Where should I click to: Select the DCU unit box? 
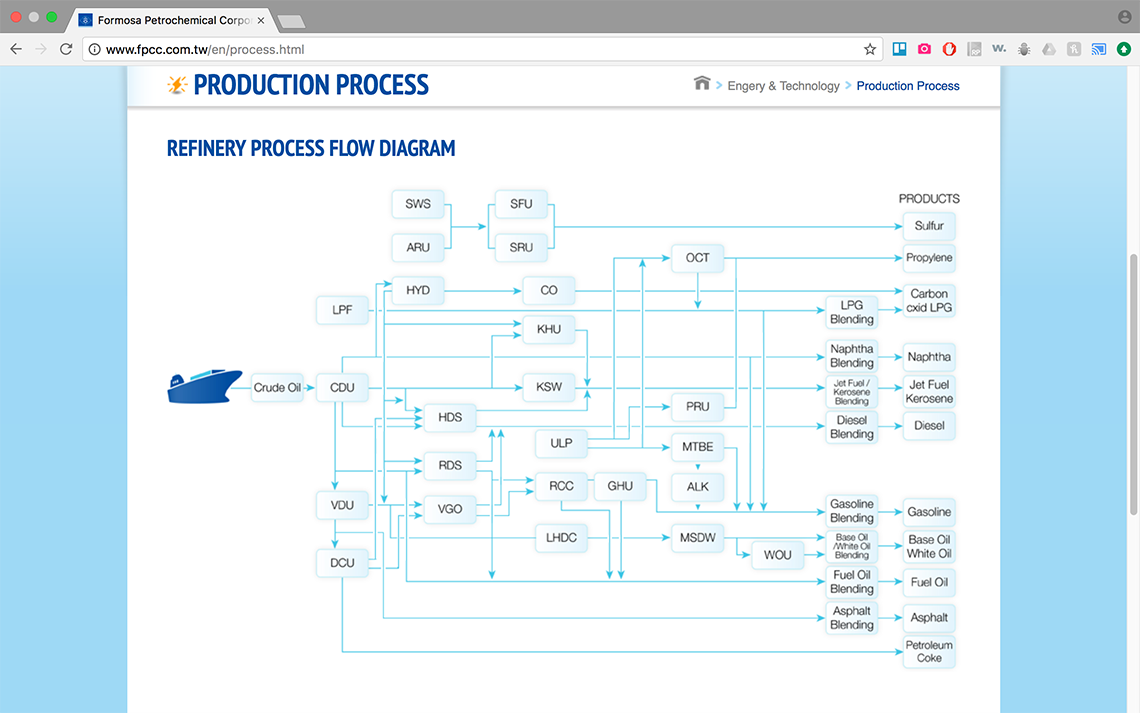tap(342, 563)
